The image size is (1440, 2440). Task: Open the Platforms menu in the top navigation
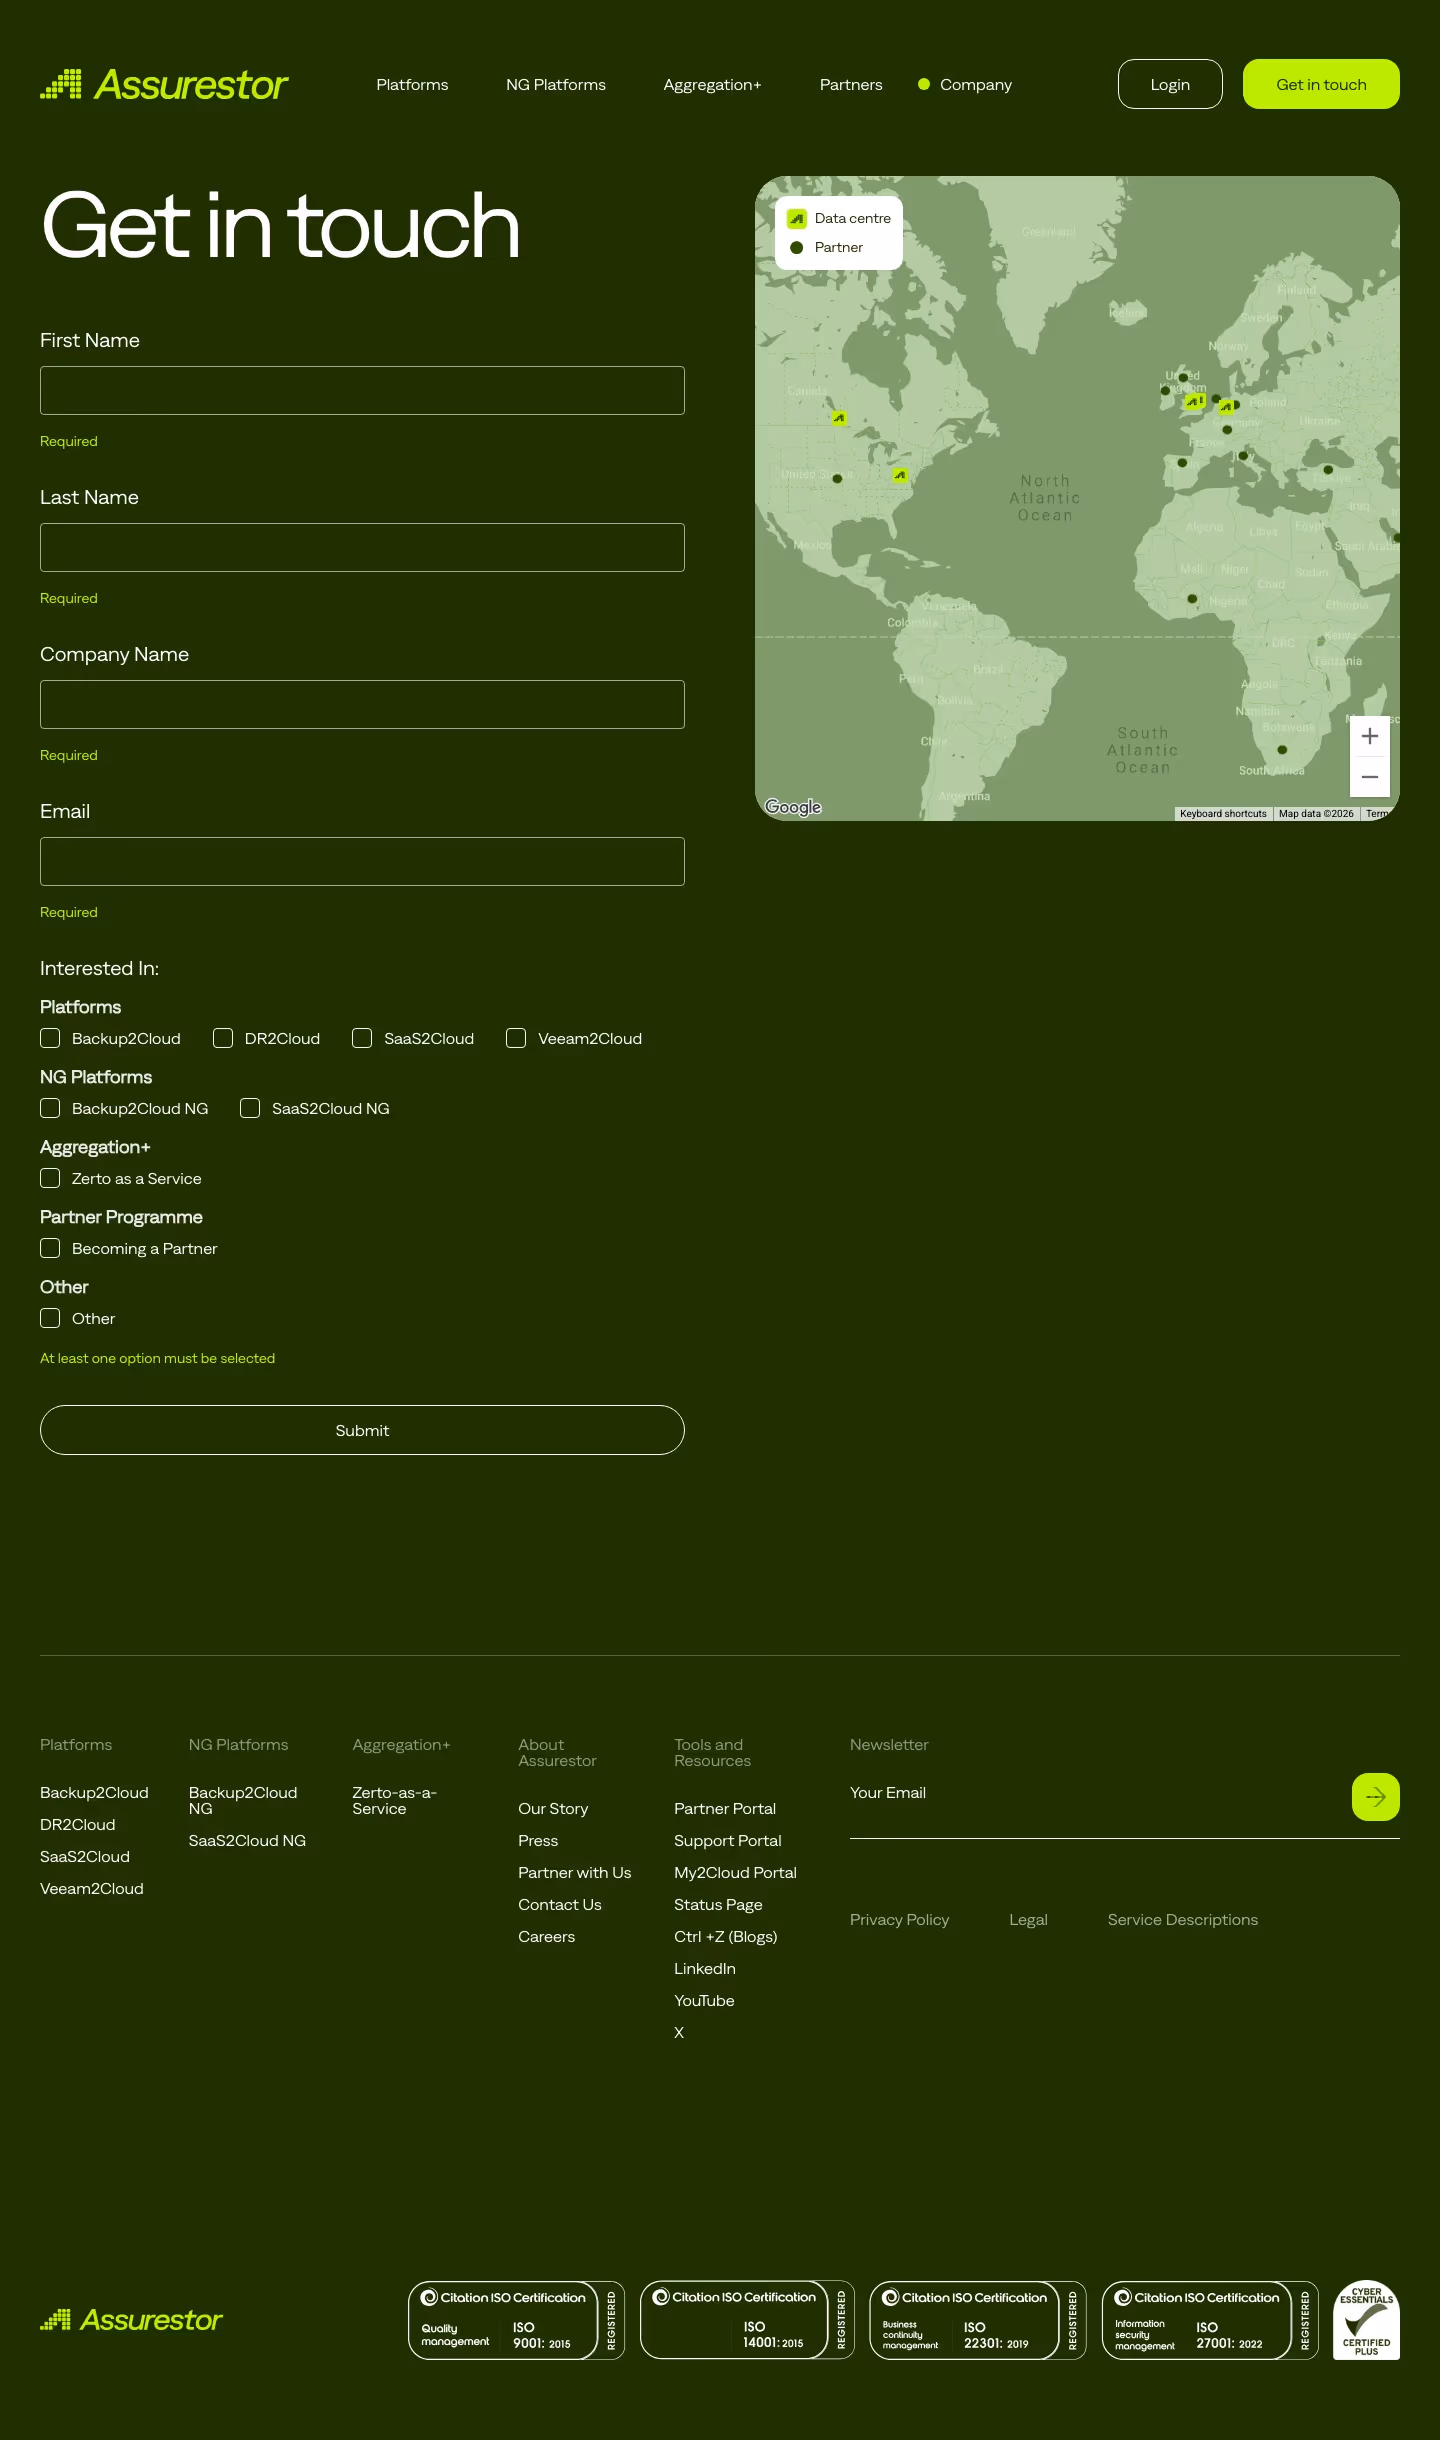point(412,85)
